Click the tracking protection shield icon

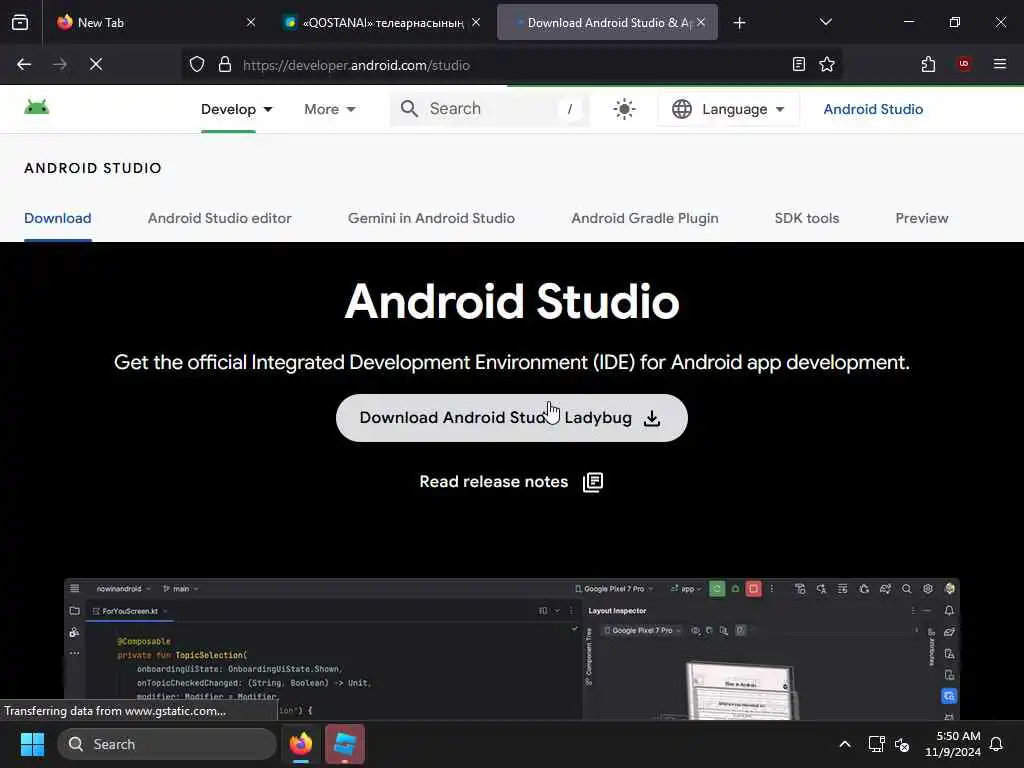click(197, 64)
